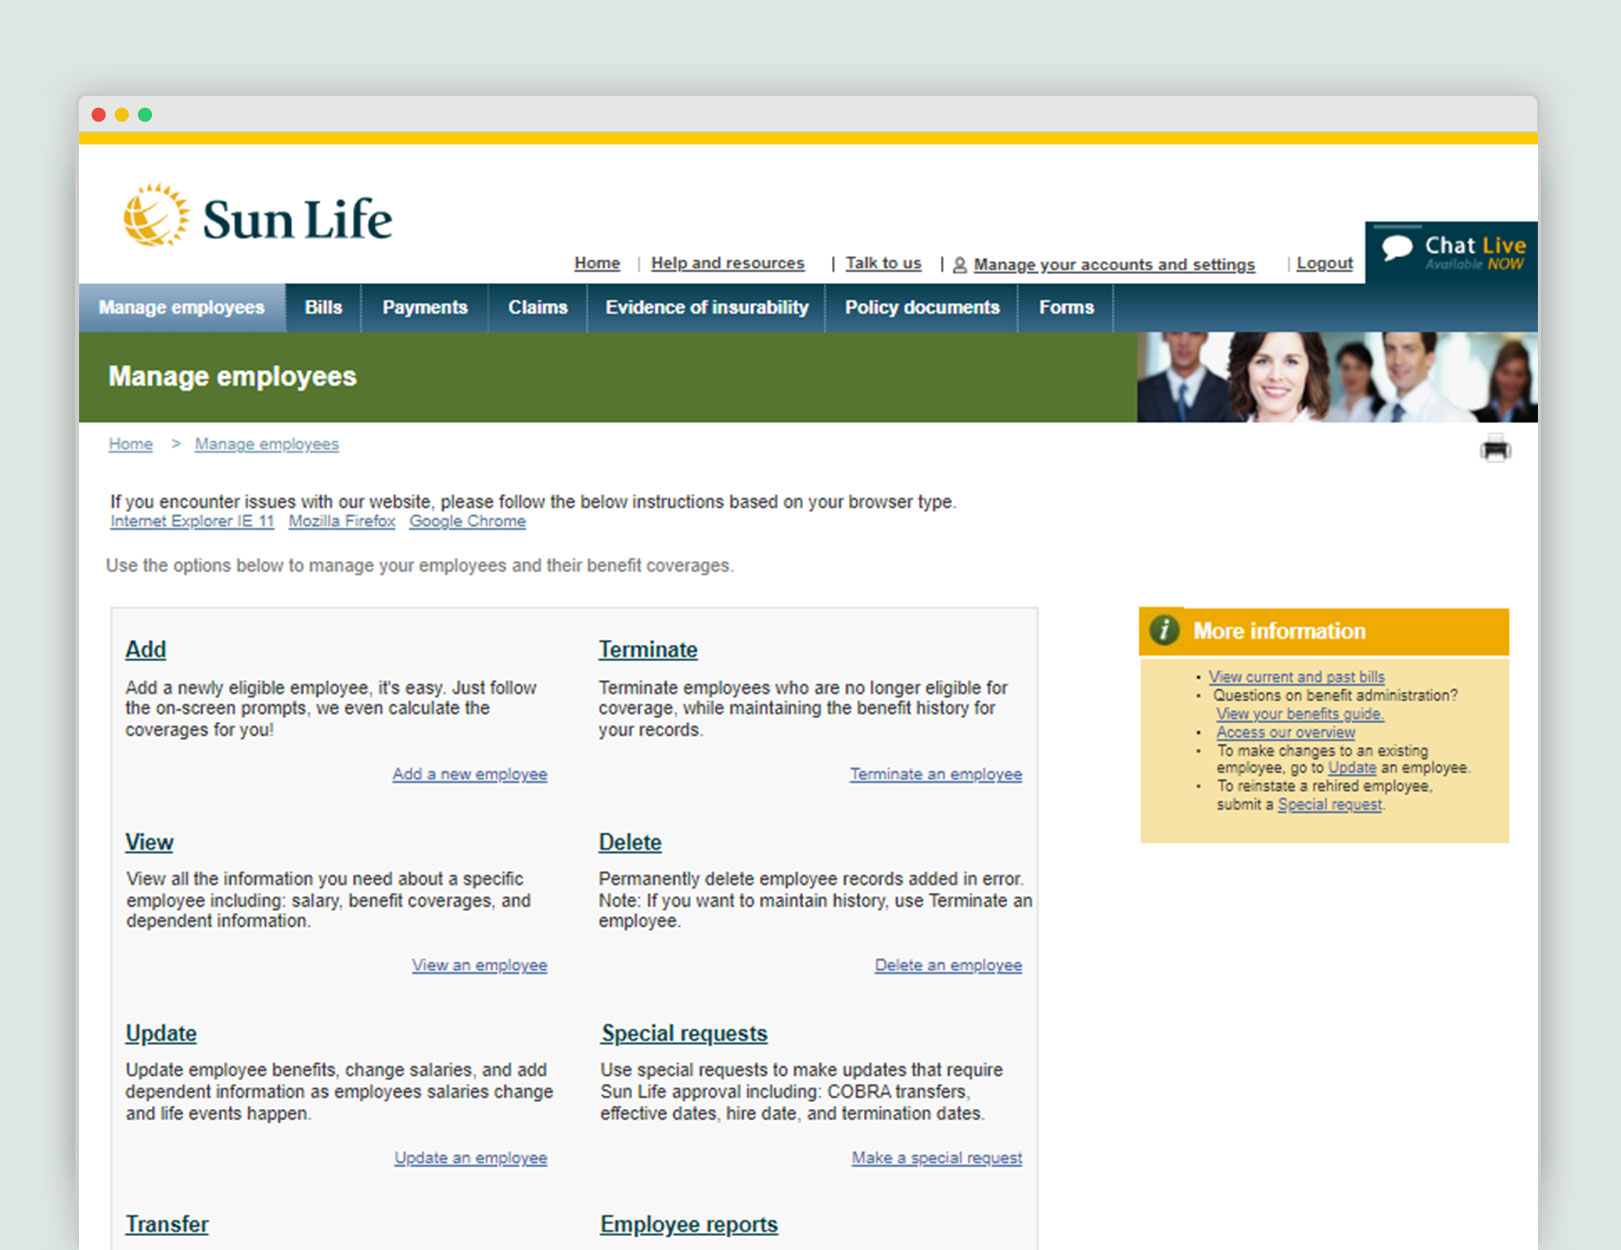This screenshot has width=1621, height=1250.
Task: Click Special request link in sidebar
Action: [1330, 805]
